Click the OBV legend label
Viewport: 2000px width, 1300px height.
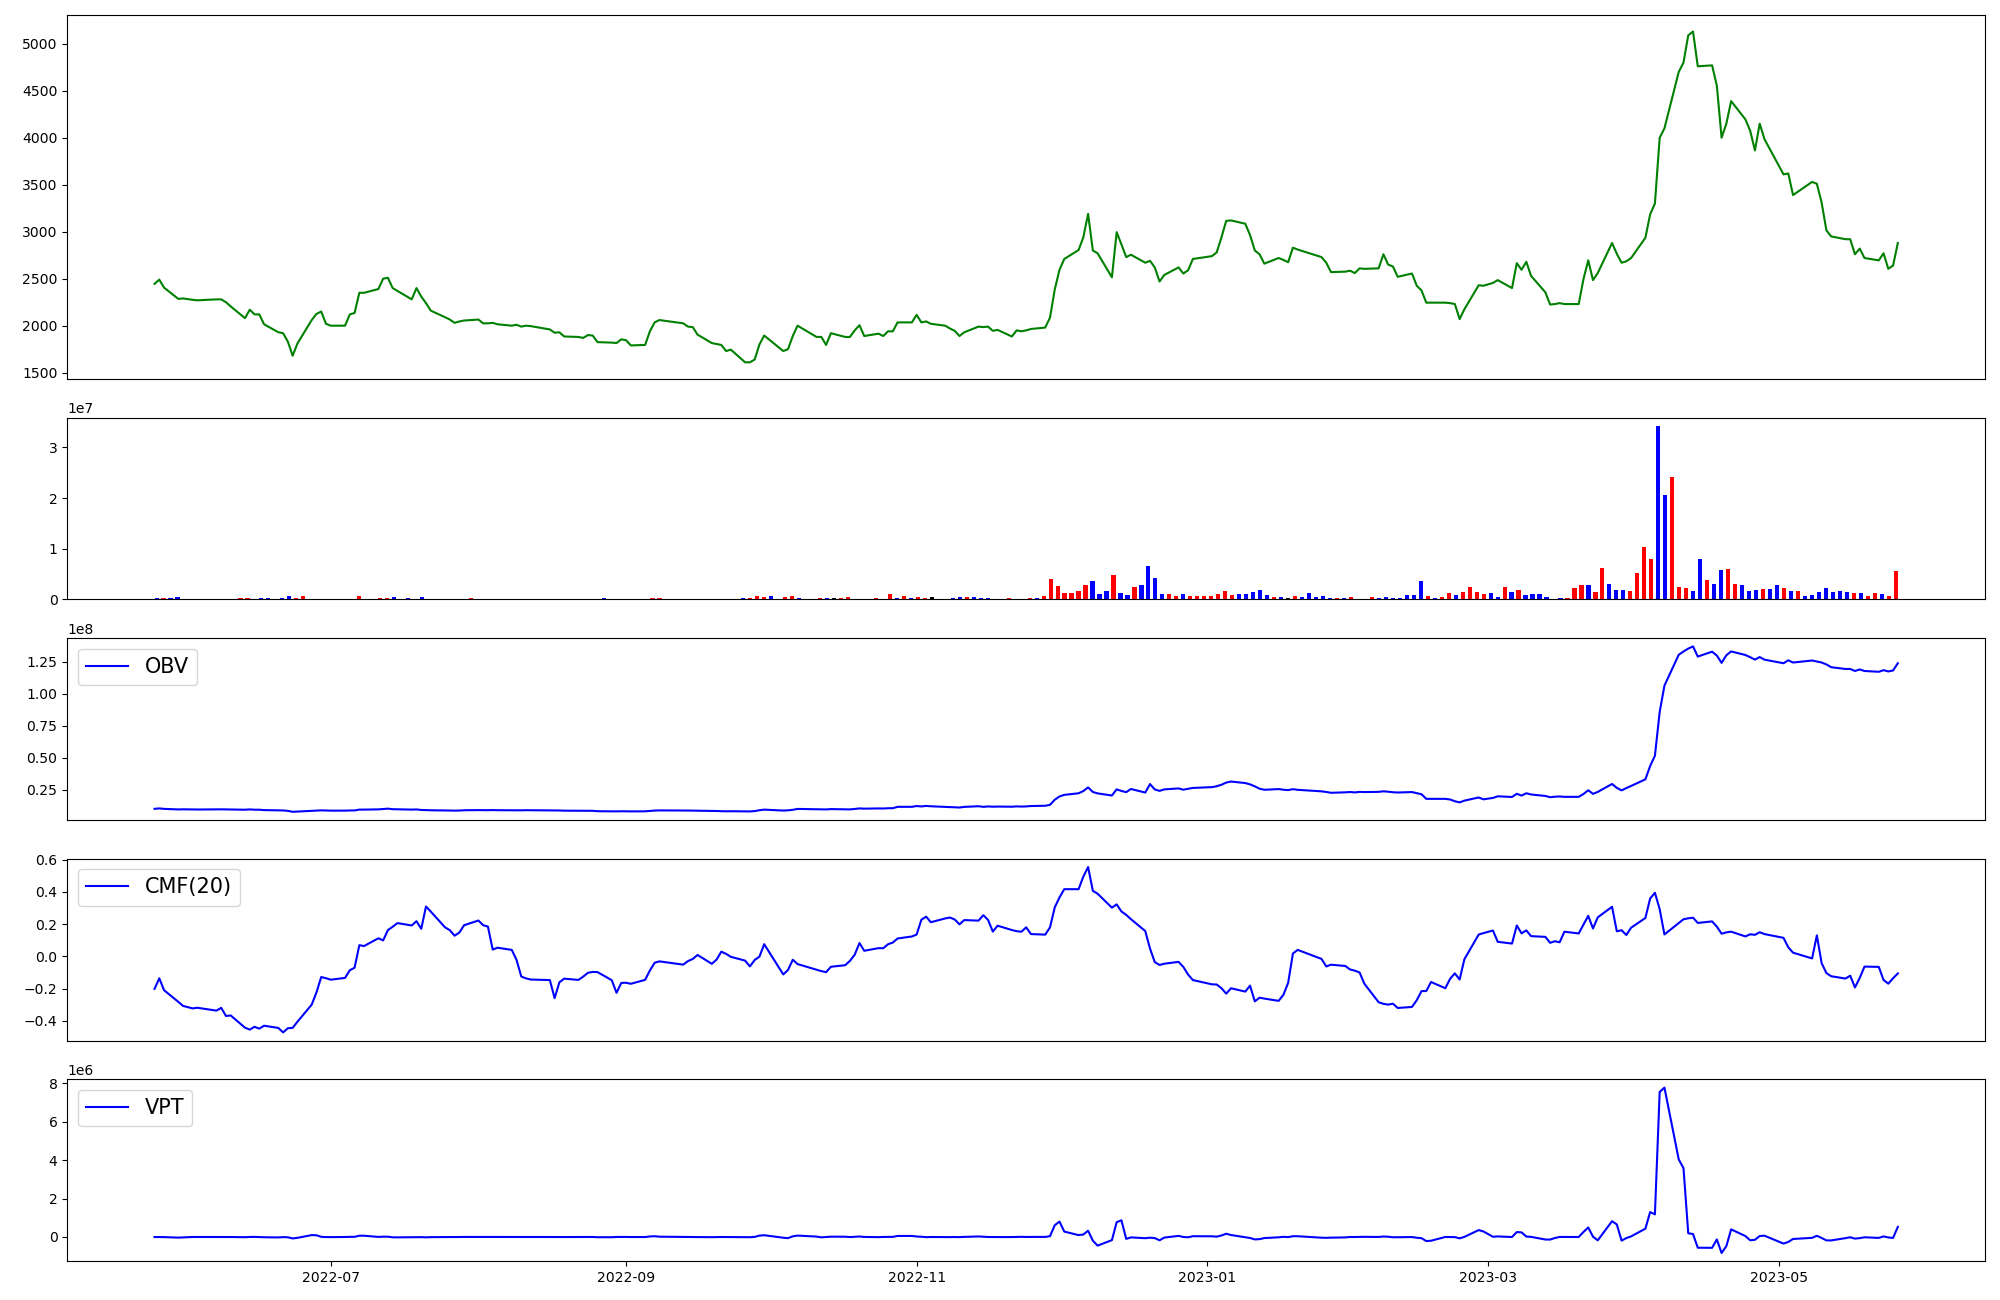pyautogui.click(x=166, y=666)
